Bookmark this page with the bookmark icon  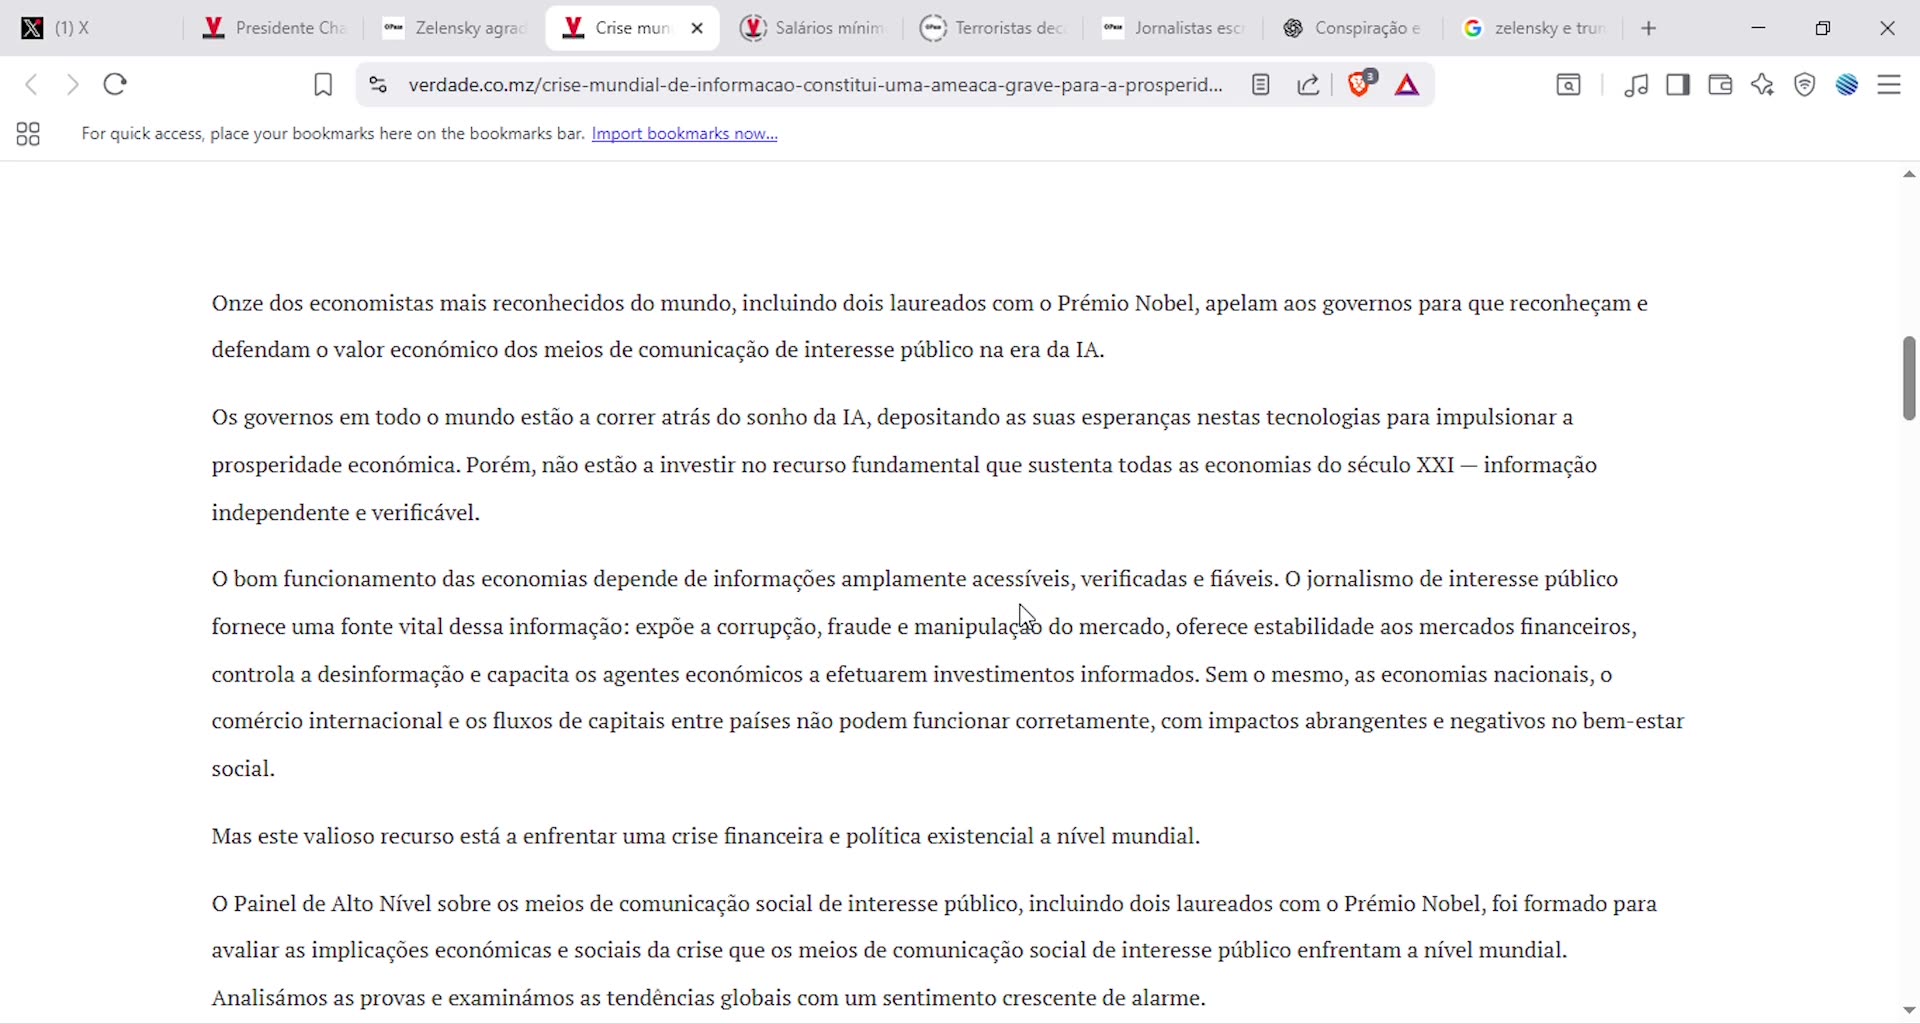(323, 86)
